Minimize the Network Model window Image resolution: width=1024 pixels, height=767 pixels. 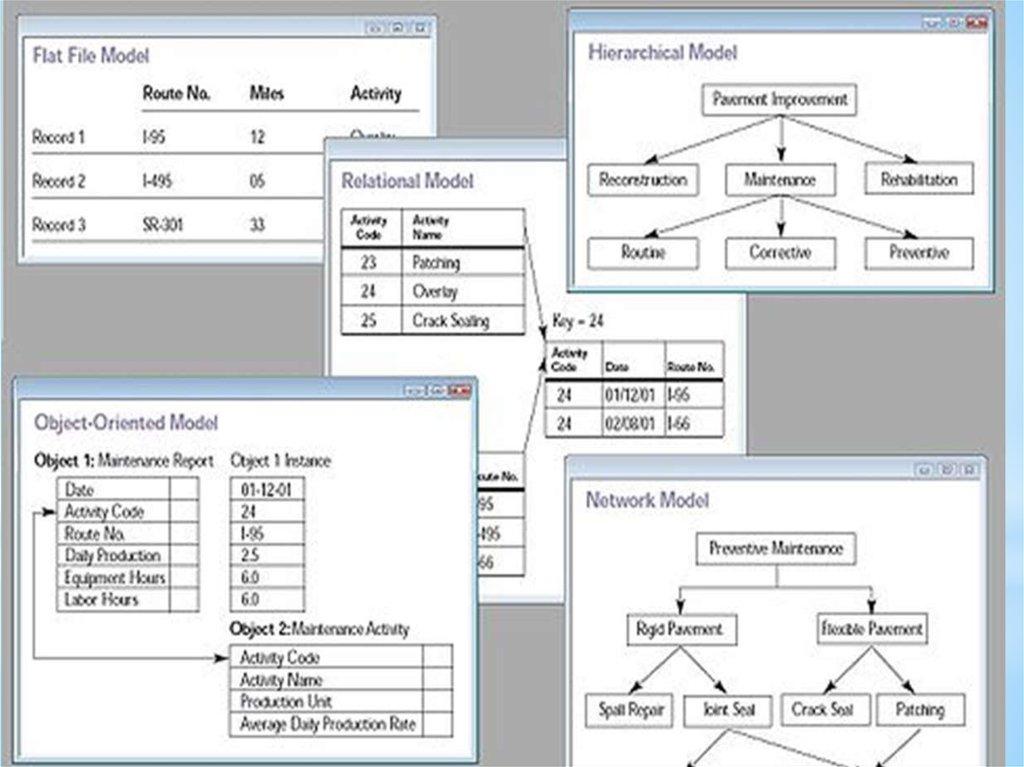tap(925, 468)
